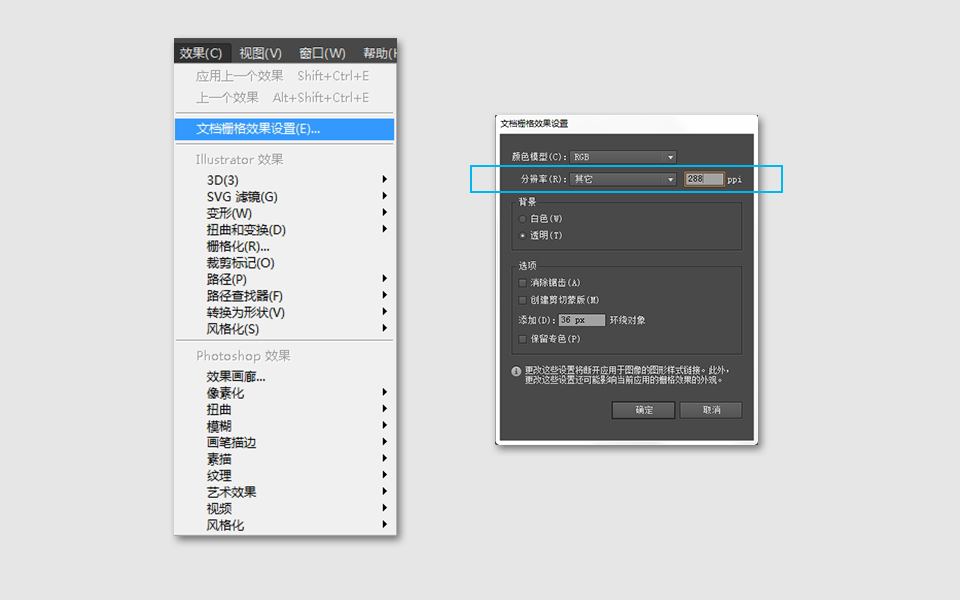Viewport: 960px width, 600px height.
Task: Click the info icon beside the warning text
Action: pyautogui.click(x=516, y=371)
